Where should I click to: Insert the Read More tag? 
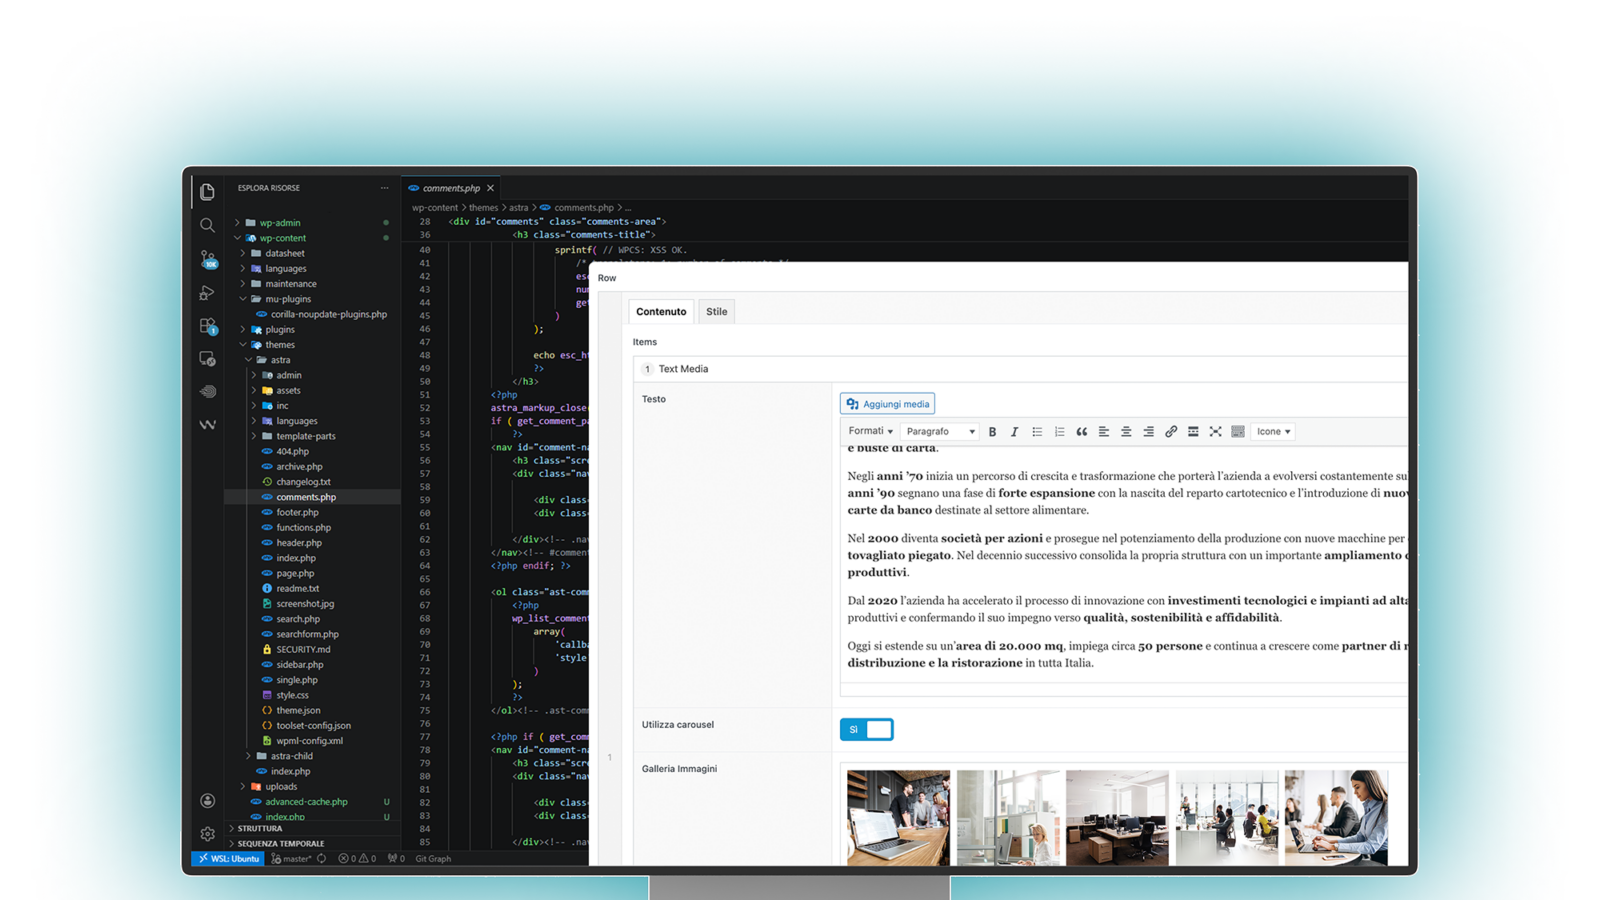[x=1193, y=432]
